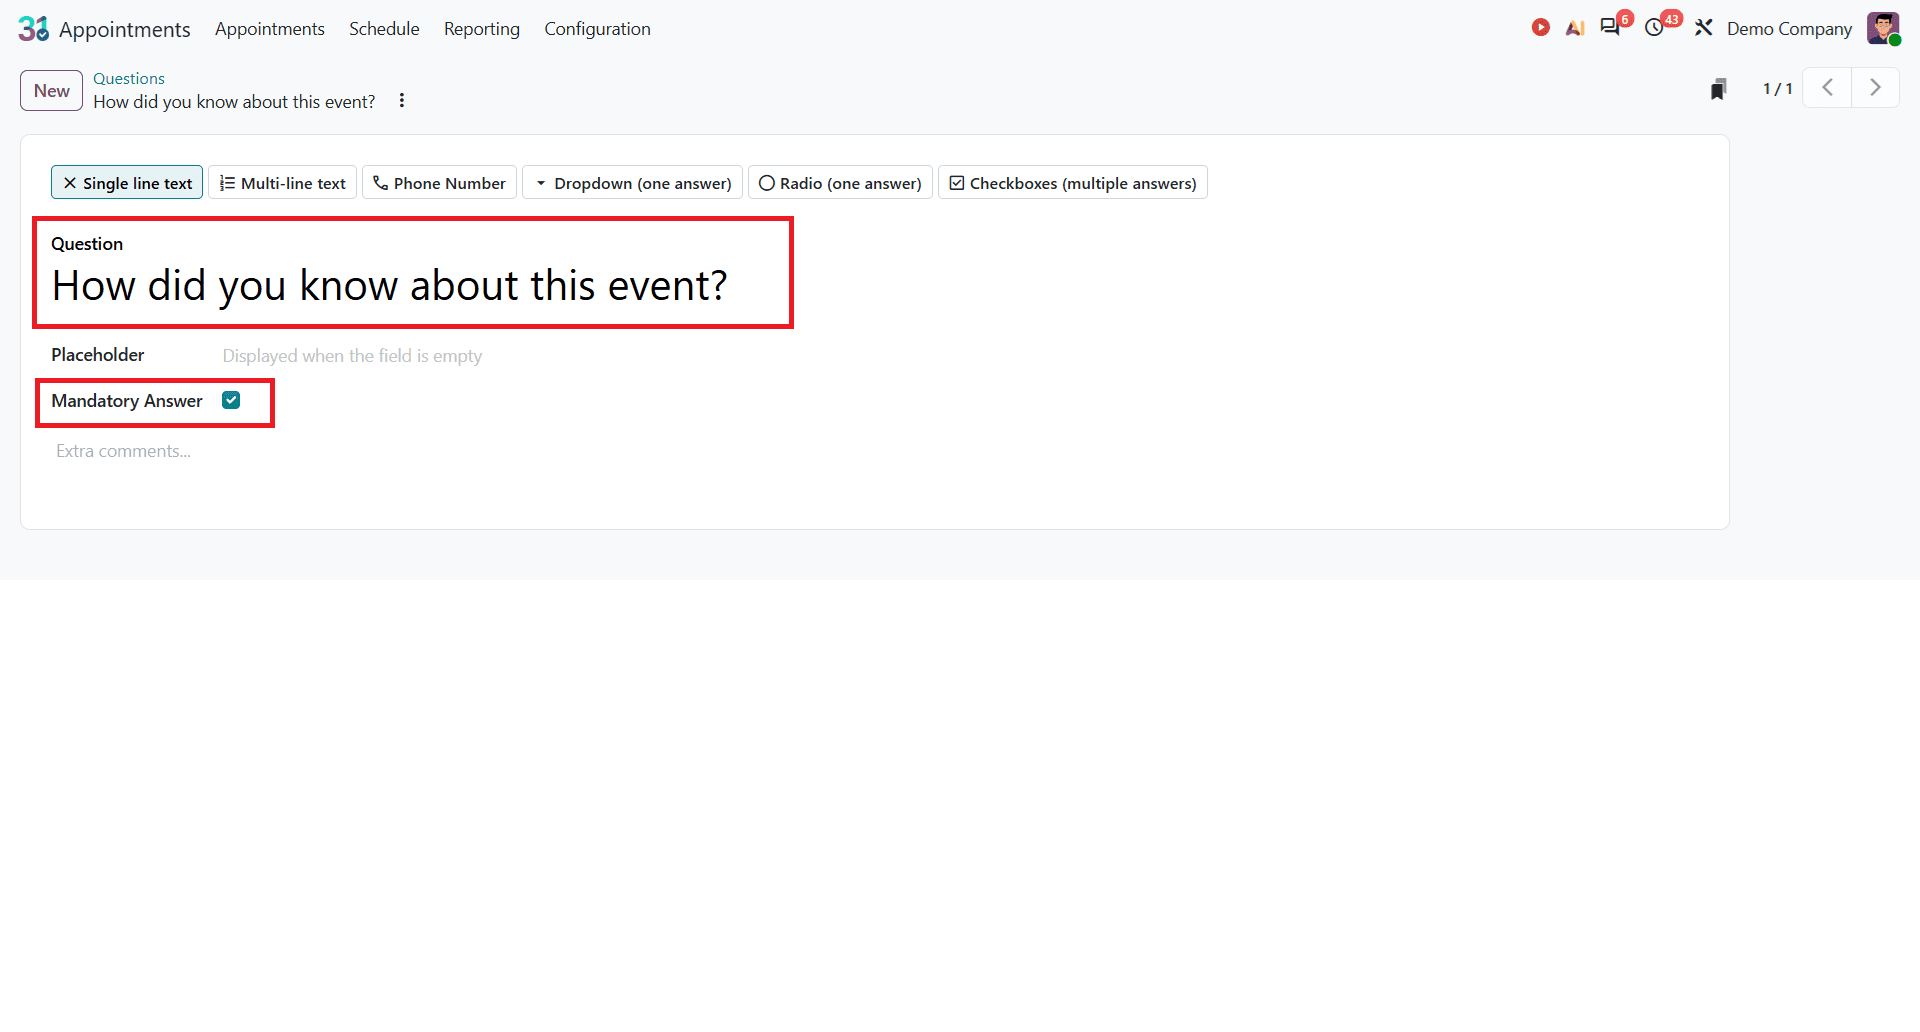Switch company via Demo Company
This screenshot has height=1032, width=1920.
(x=1789, y=29)
